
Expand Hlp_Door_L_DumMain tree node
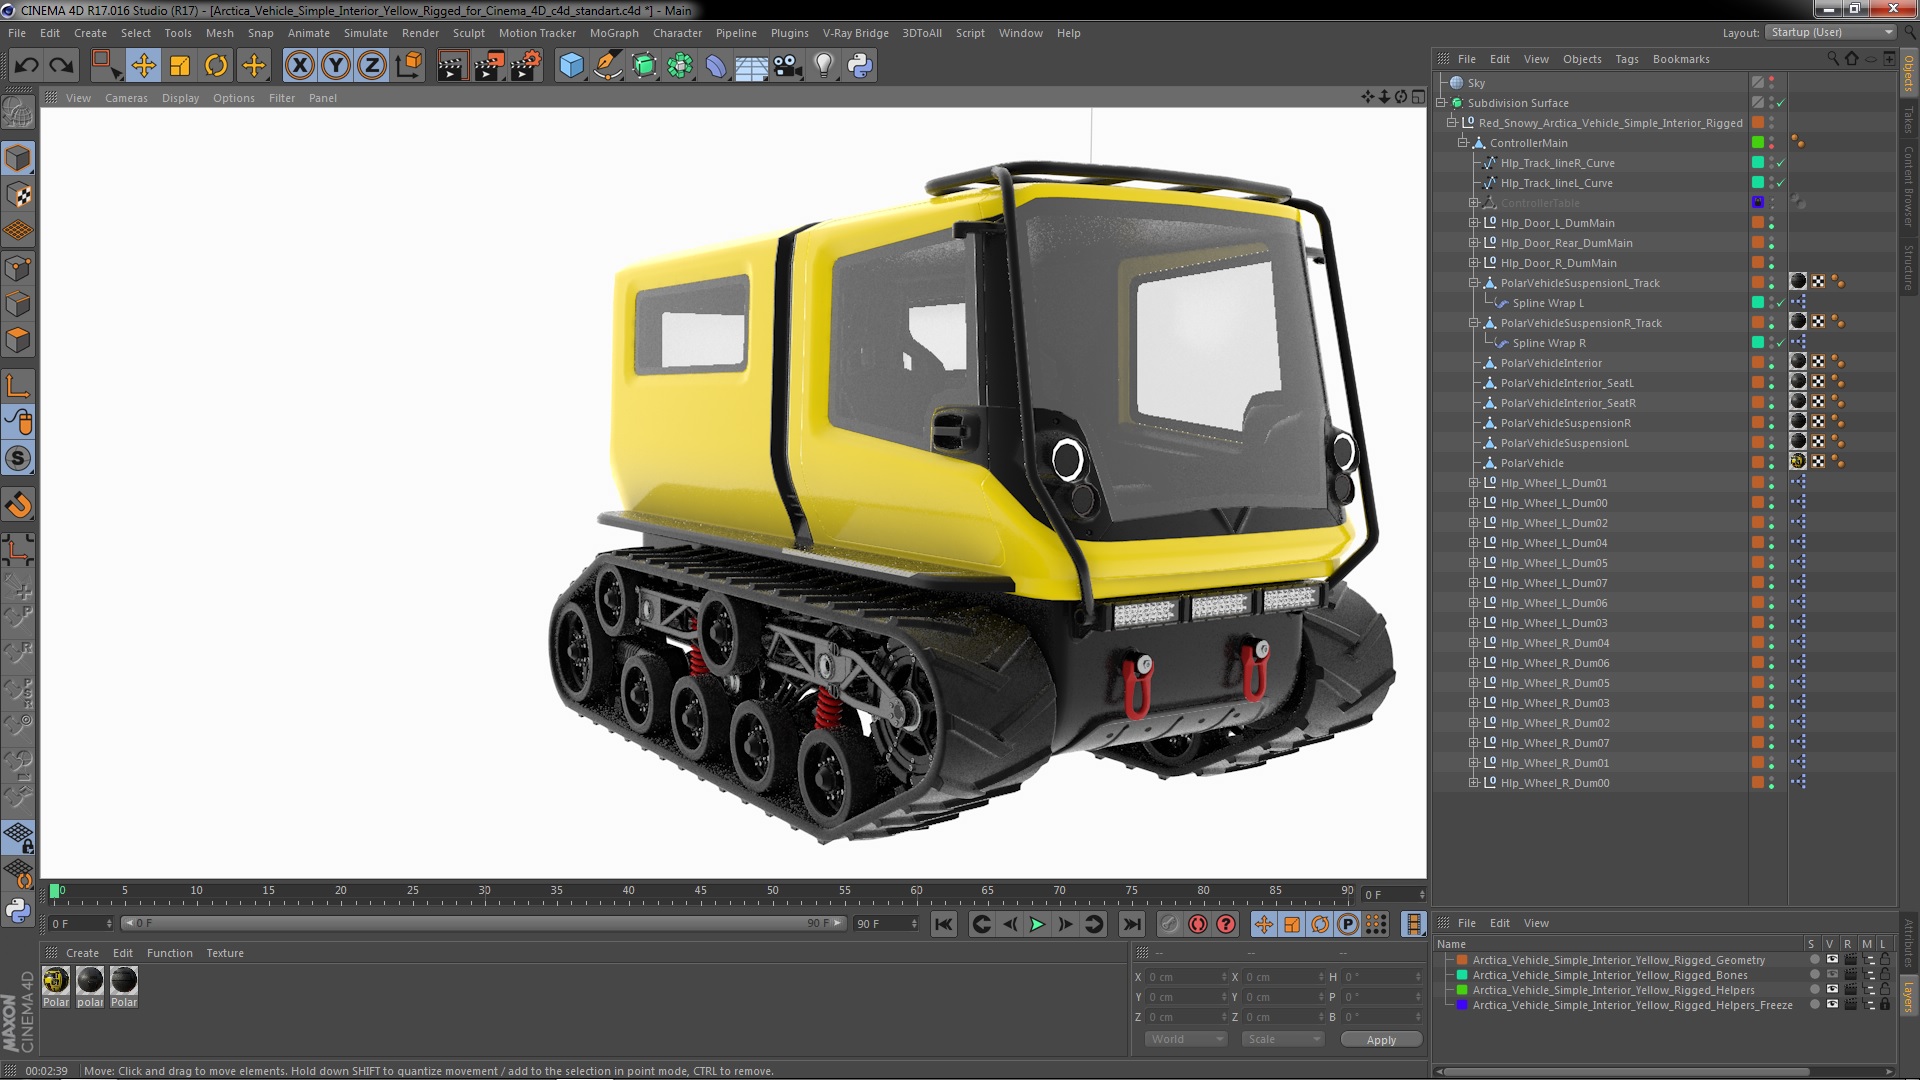[x=1473, y=223]
